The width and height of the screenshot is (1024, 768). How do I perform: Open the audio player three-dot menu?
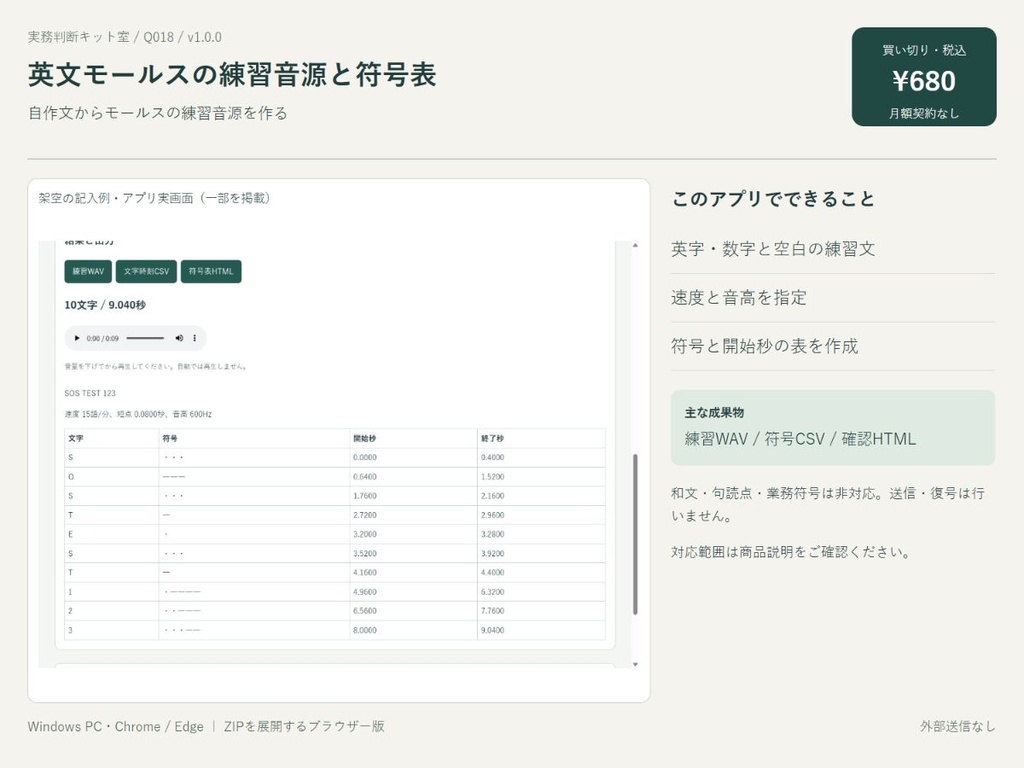click(x=195, y=338)
